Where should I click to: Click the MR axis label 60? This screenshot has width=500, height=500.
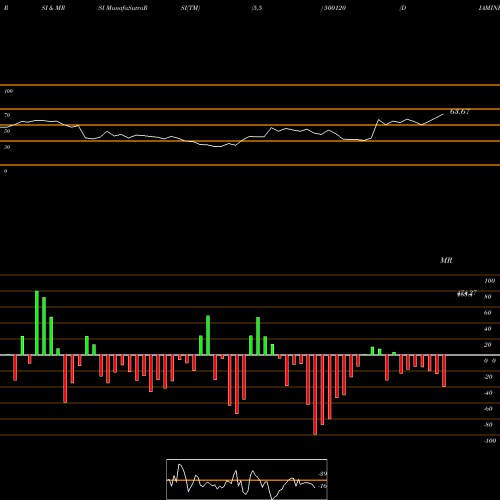coord(488,313)
